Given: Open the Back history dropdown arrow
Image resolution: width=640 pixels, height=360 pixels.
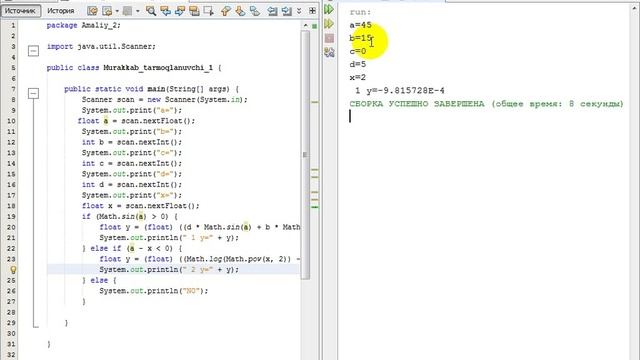Looking at the screenshot, I should (x=117, y=11).
